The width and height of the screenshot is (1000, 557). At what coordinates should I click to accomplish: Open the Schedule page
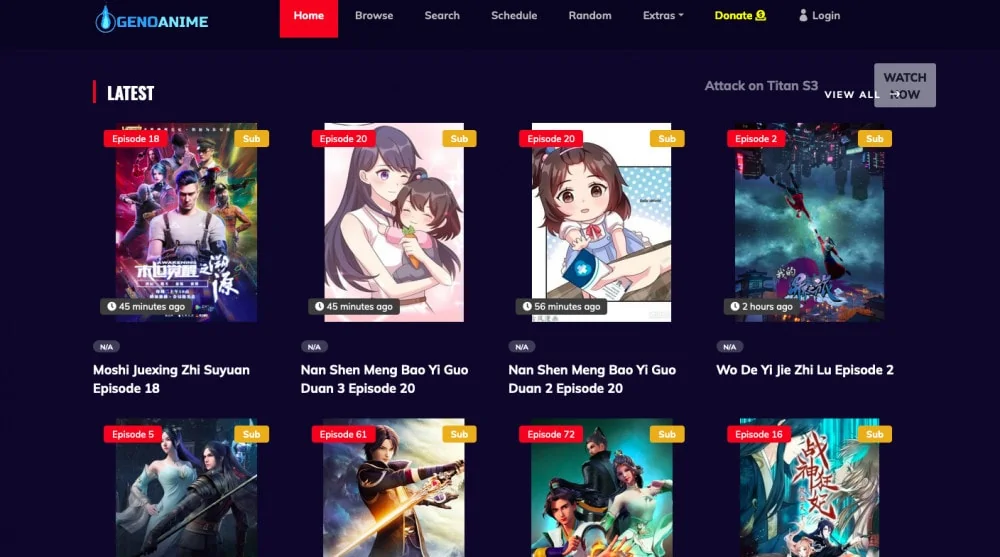coord(514,15)
